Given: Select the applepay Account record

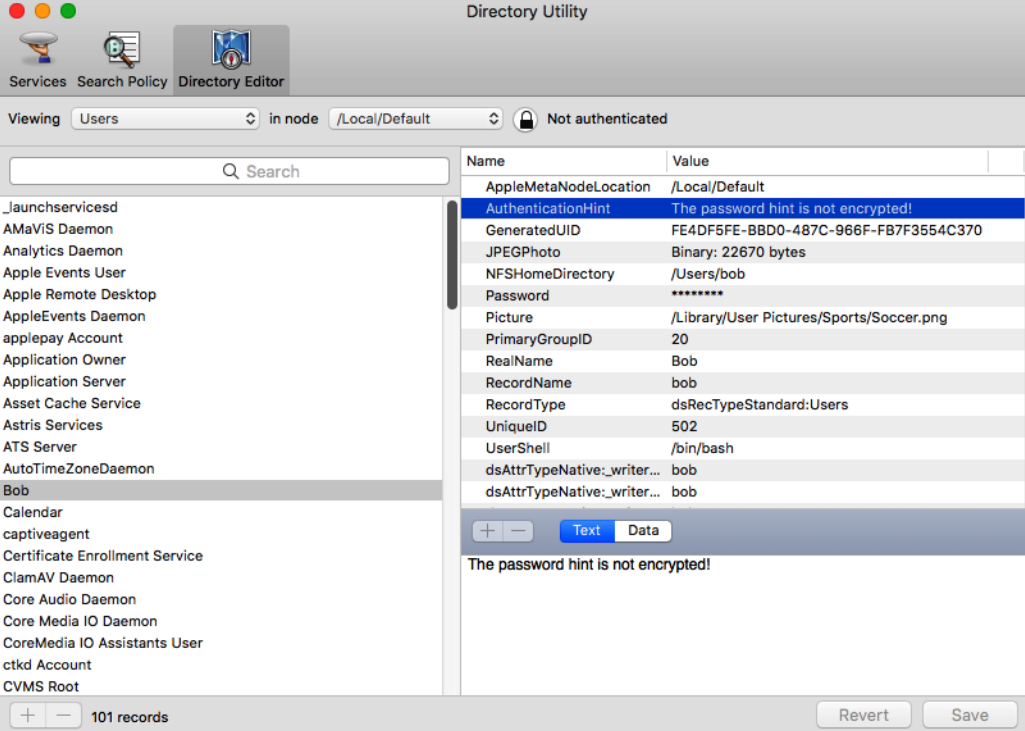Looking at the screenshot, I should click(221, 338).
